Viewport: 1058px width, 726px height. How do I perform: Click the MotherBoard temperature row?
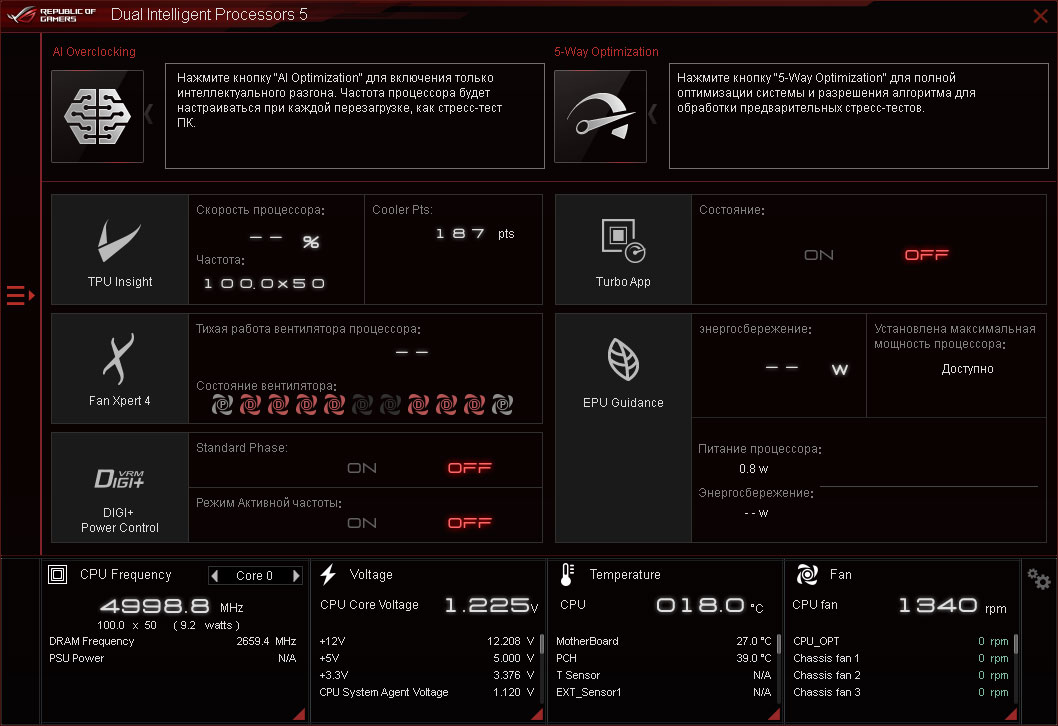point(663,641)
